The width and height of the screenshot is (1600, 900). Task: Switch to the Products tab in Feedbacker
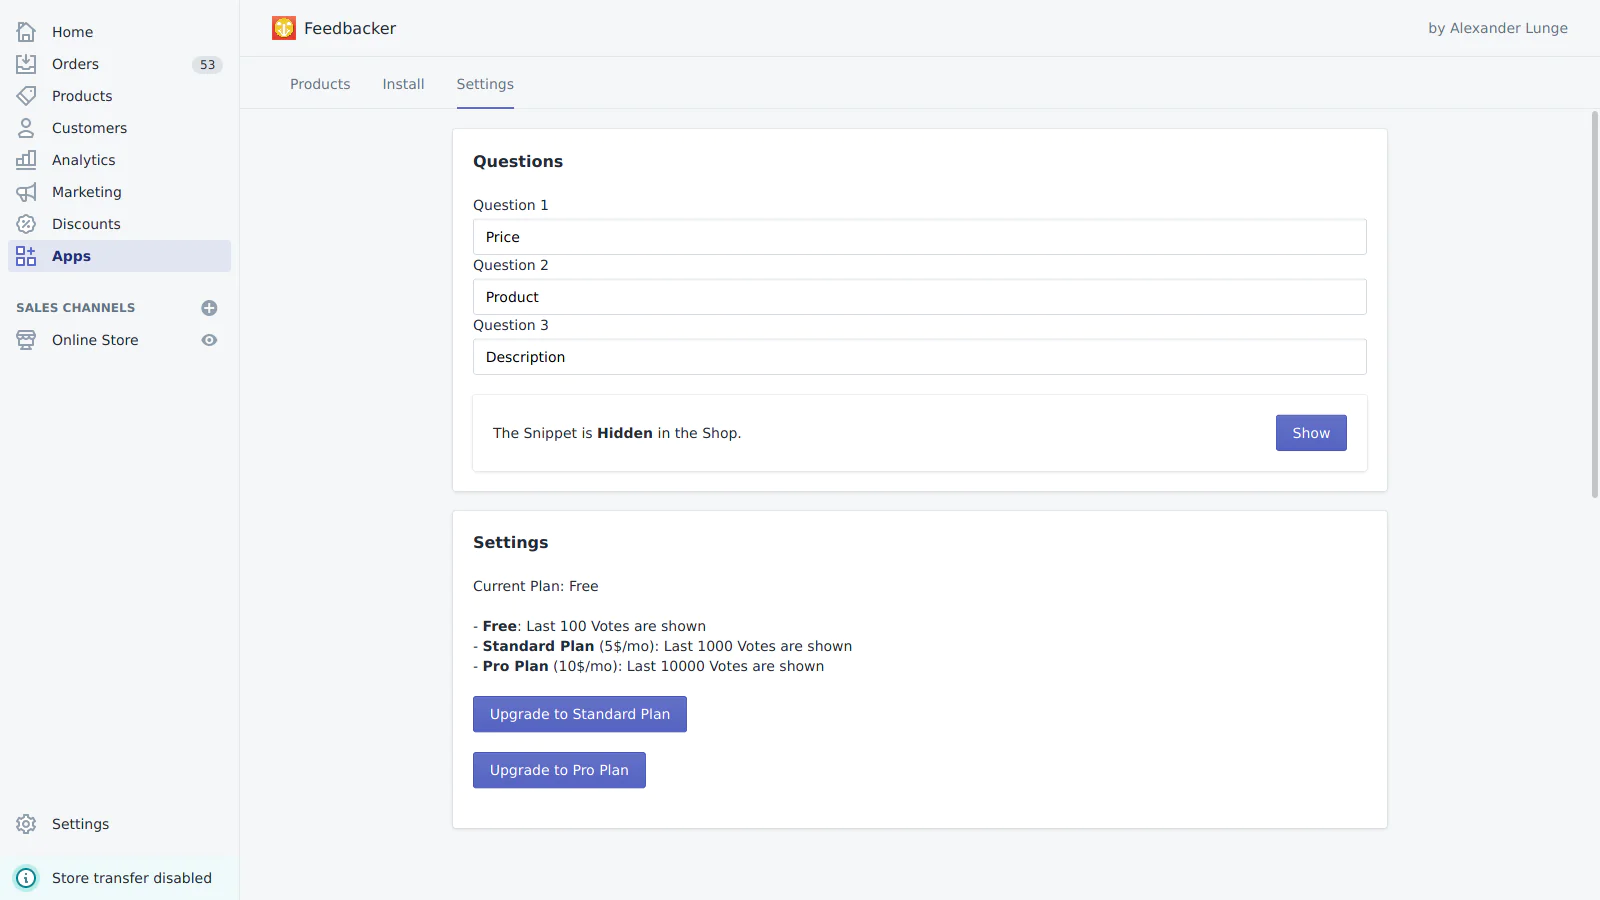click(x=320, y=84)
